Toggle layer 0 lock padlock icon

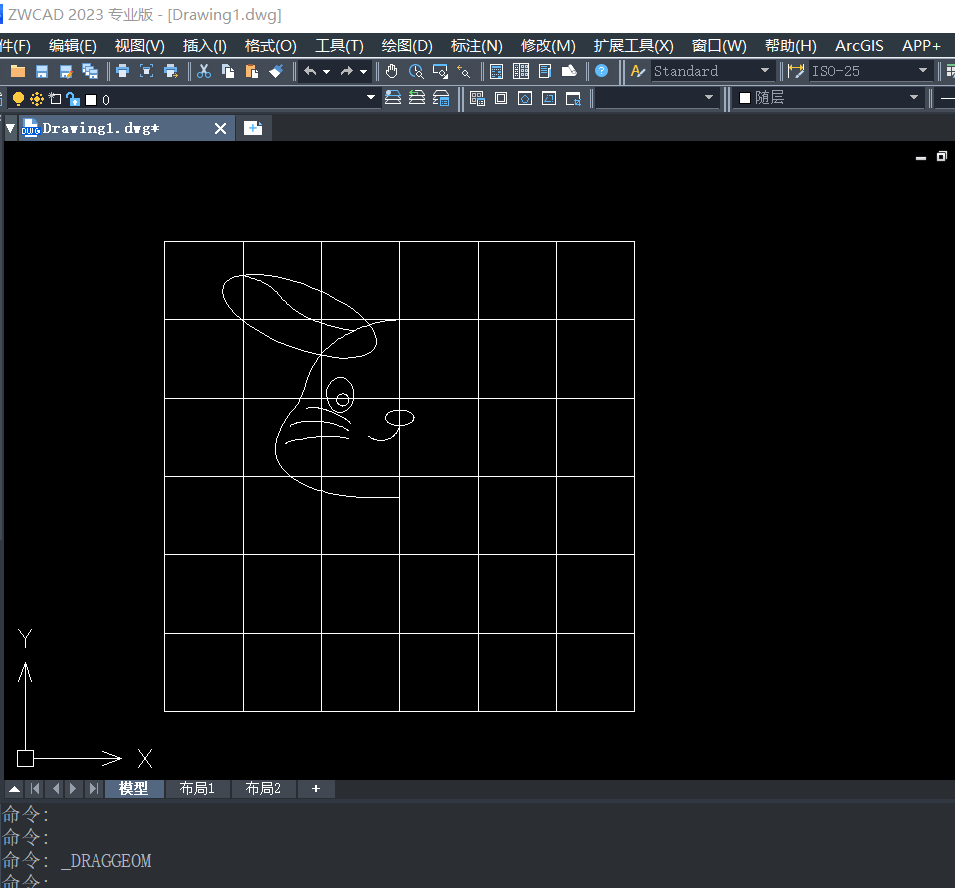pyautogui.click(x=73, y=99)
